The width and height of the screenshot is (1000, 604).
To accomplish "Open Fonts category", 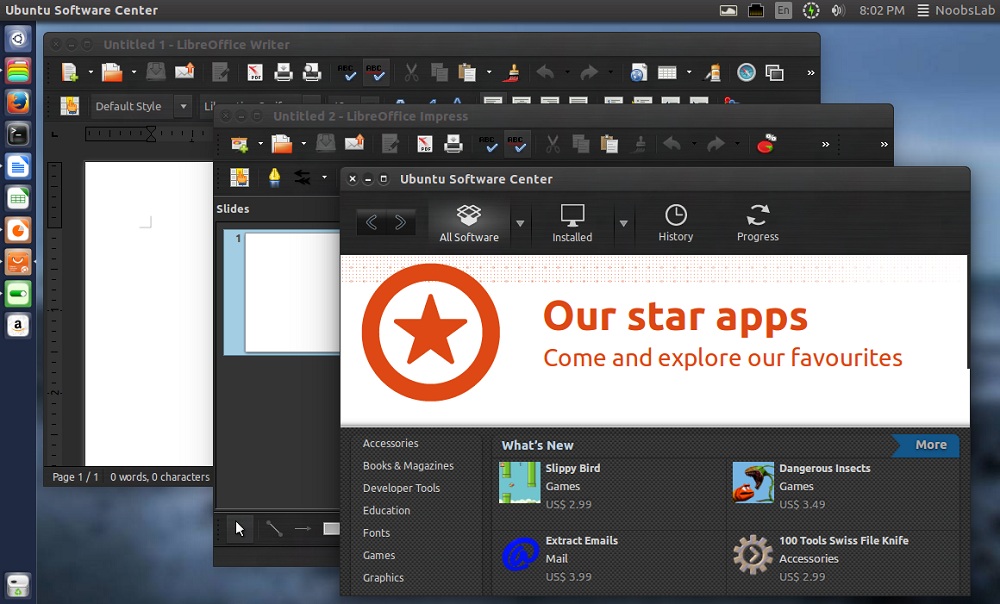I will pos(376,533).
